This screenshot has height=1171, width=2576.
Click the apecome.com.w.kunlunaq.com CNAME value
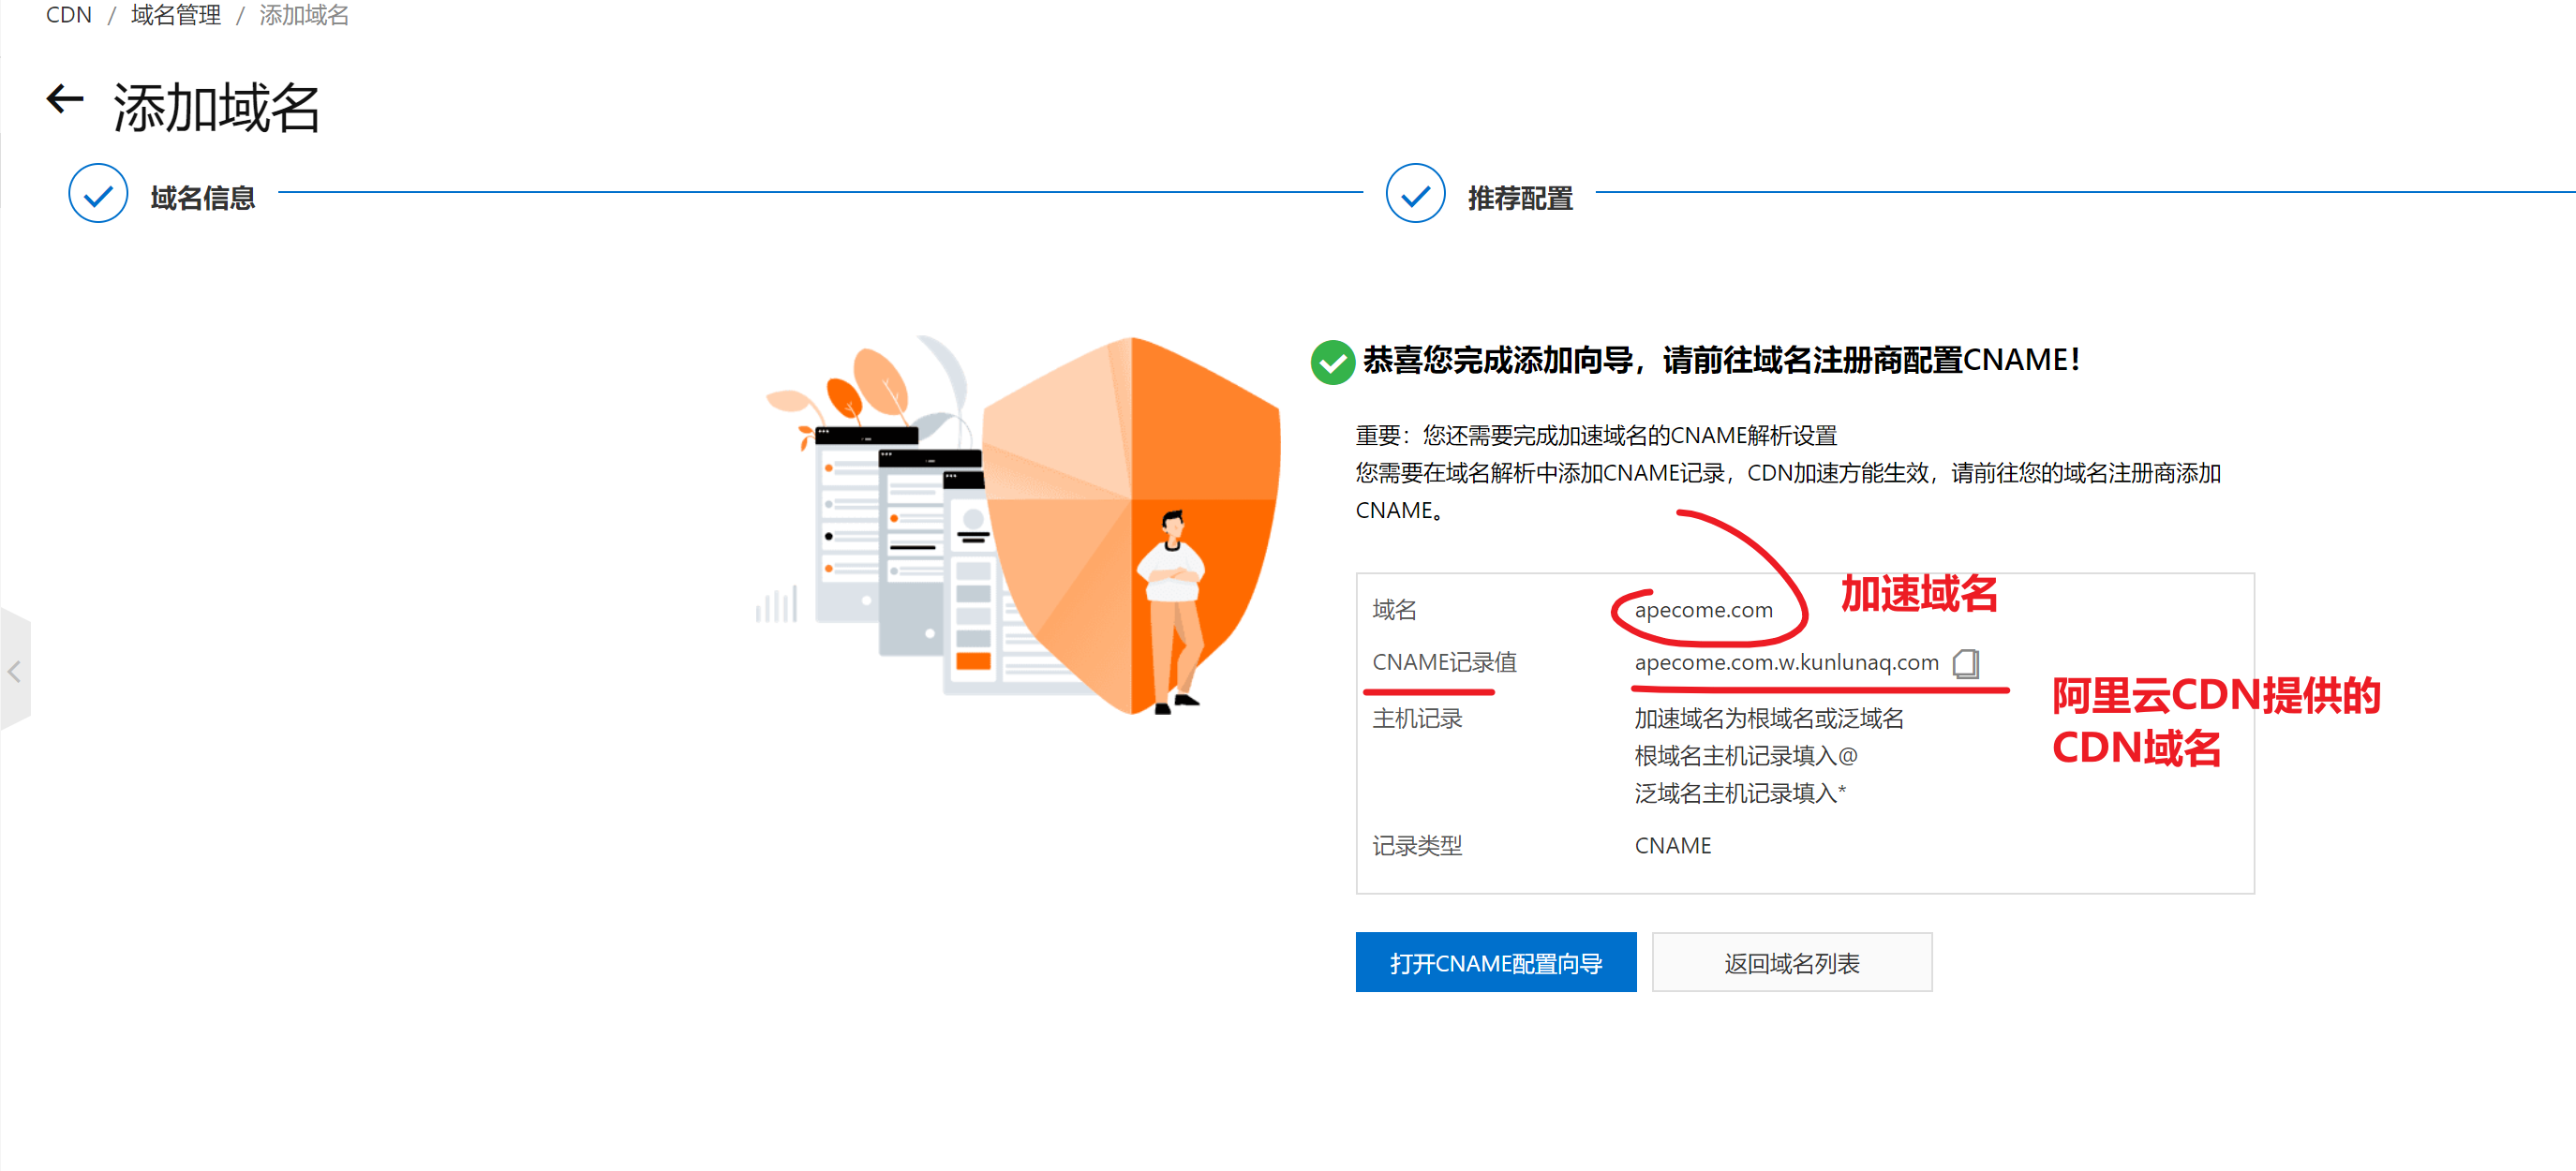point(1786,663)
